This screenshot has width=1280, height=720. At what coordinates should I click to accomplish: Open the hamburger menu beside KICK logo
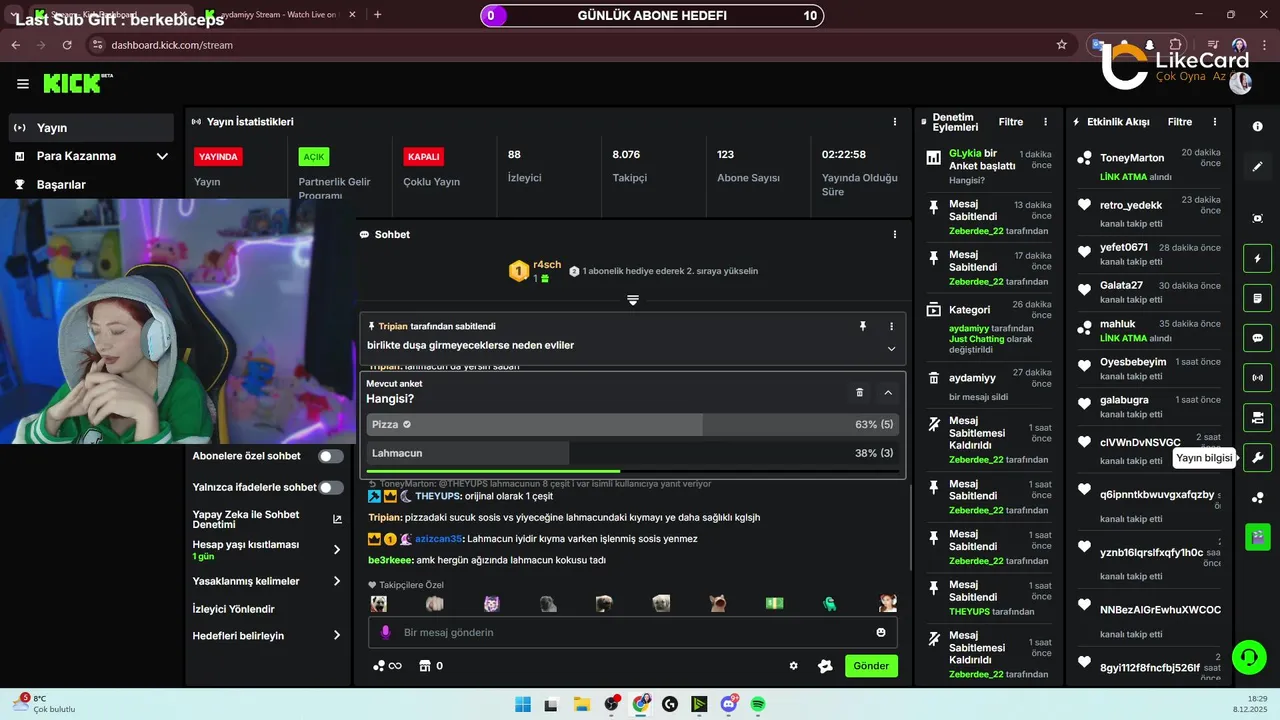(23, 84)
